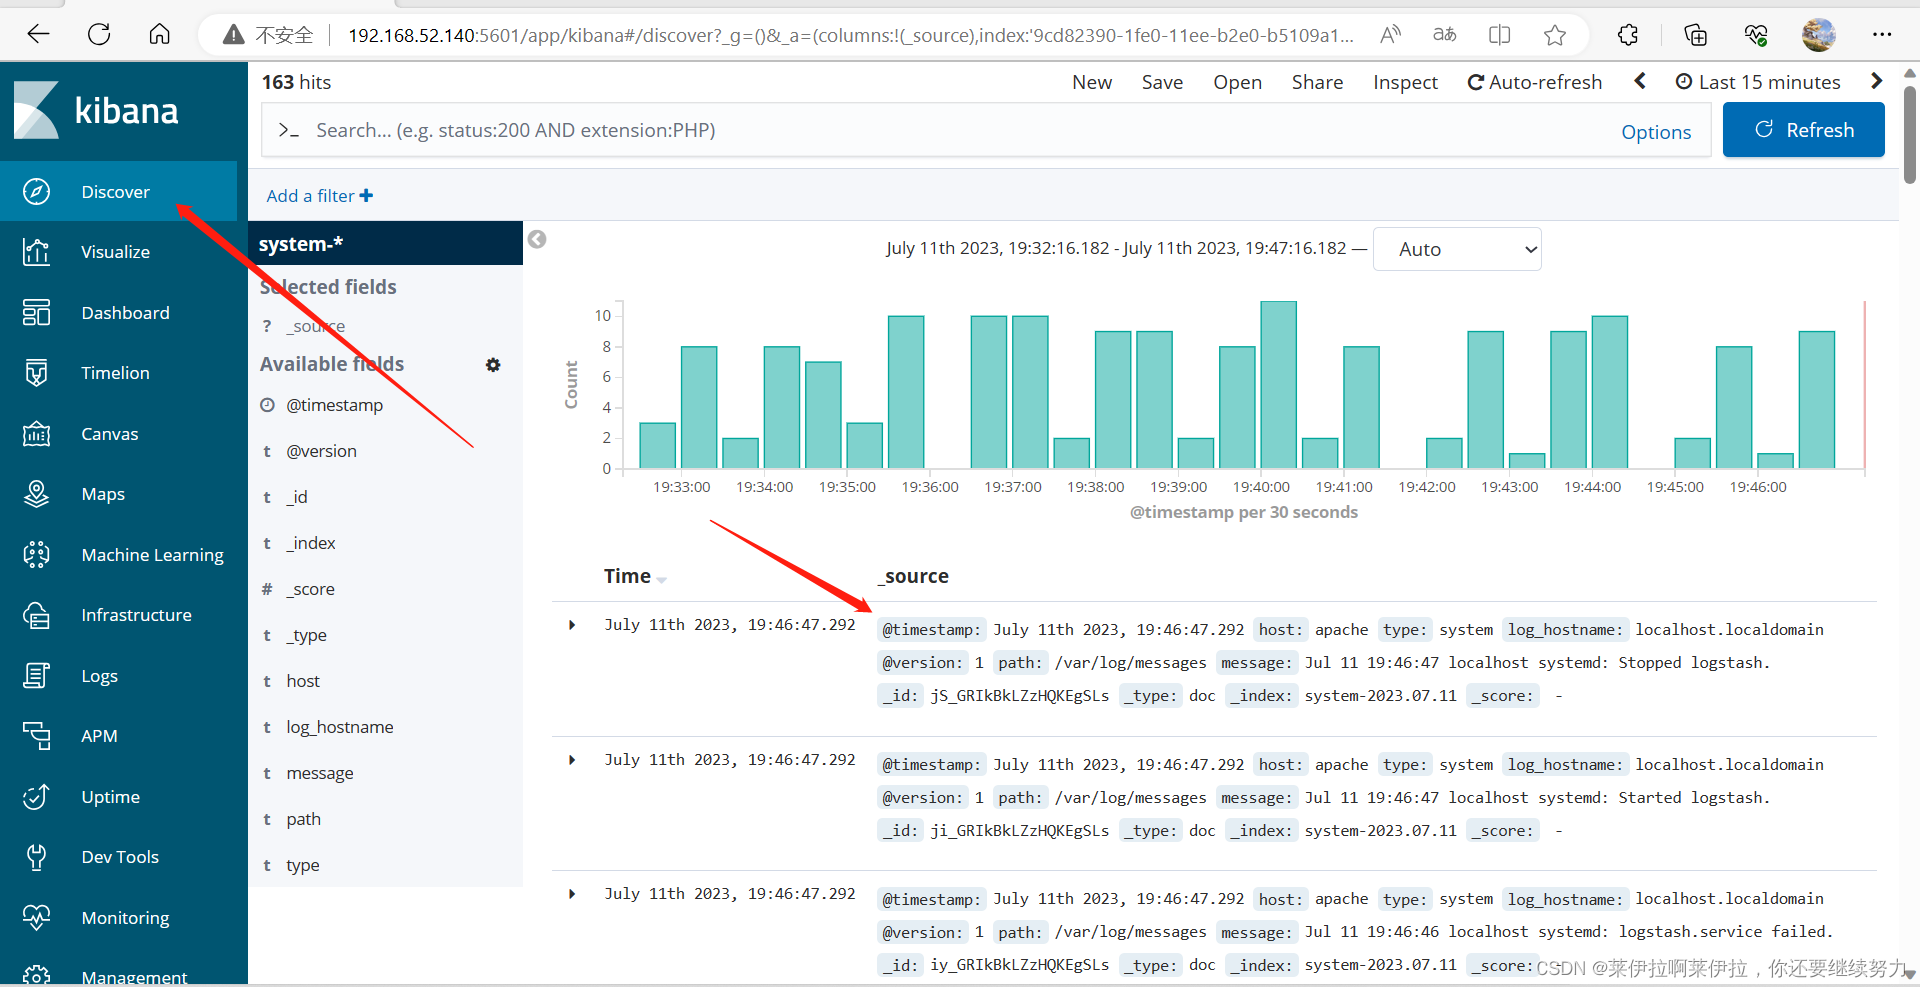Select the _score field
Viewport: 1920px width, 987px height.
311,589
